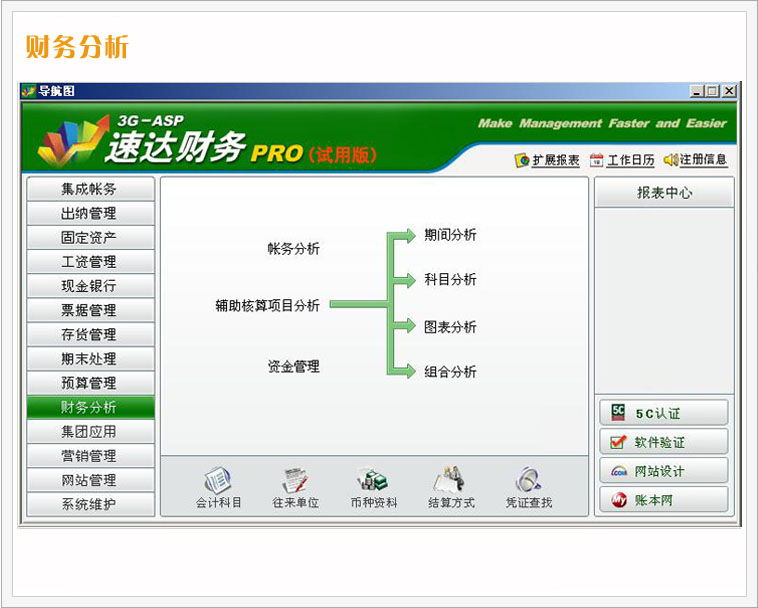Image resolution: width=758 pixels, height=608 pixels.
Task: Go to 网站管理 in sidebar
Action: point(90,480)
